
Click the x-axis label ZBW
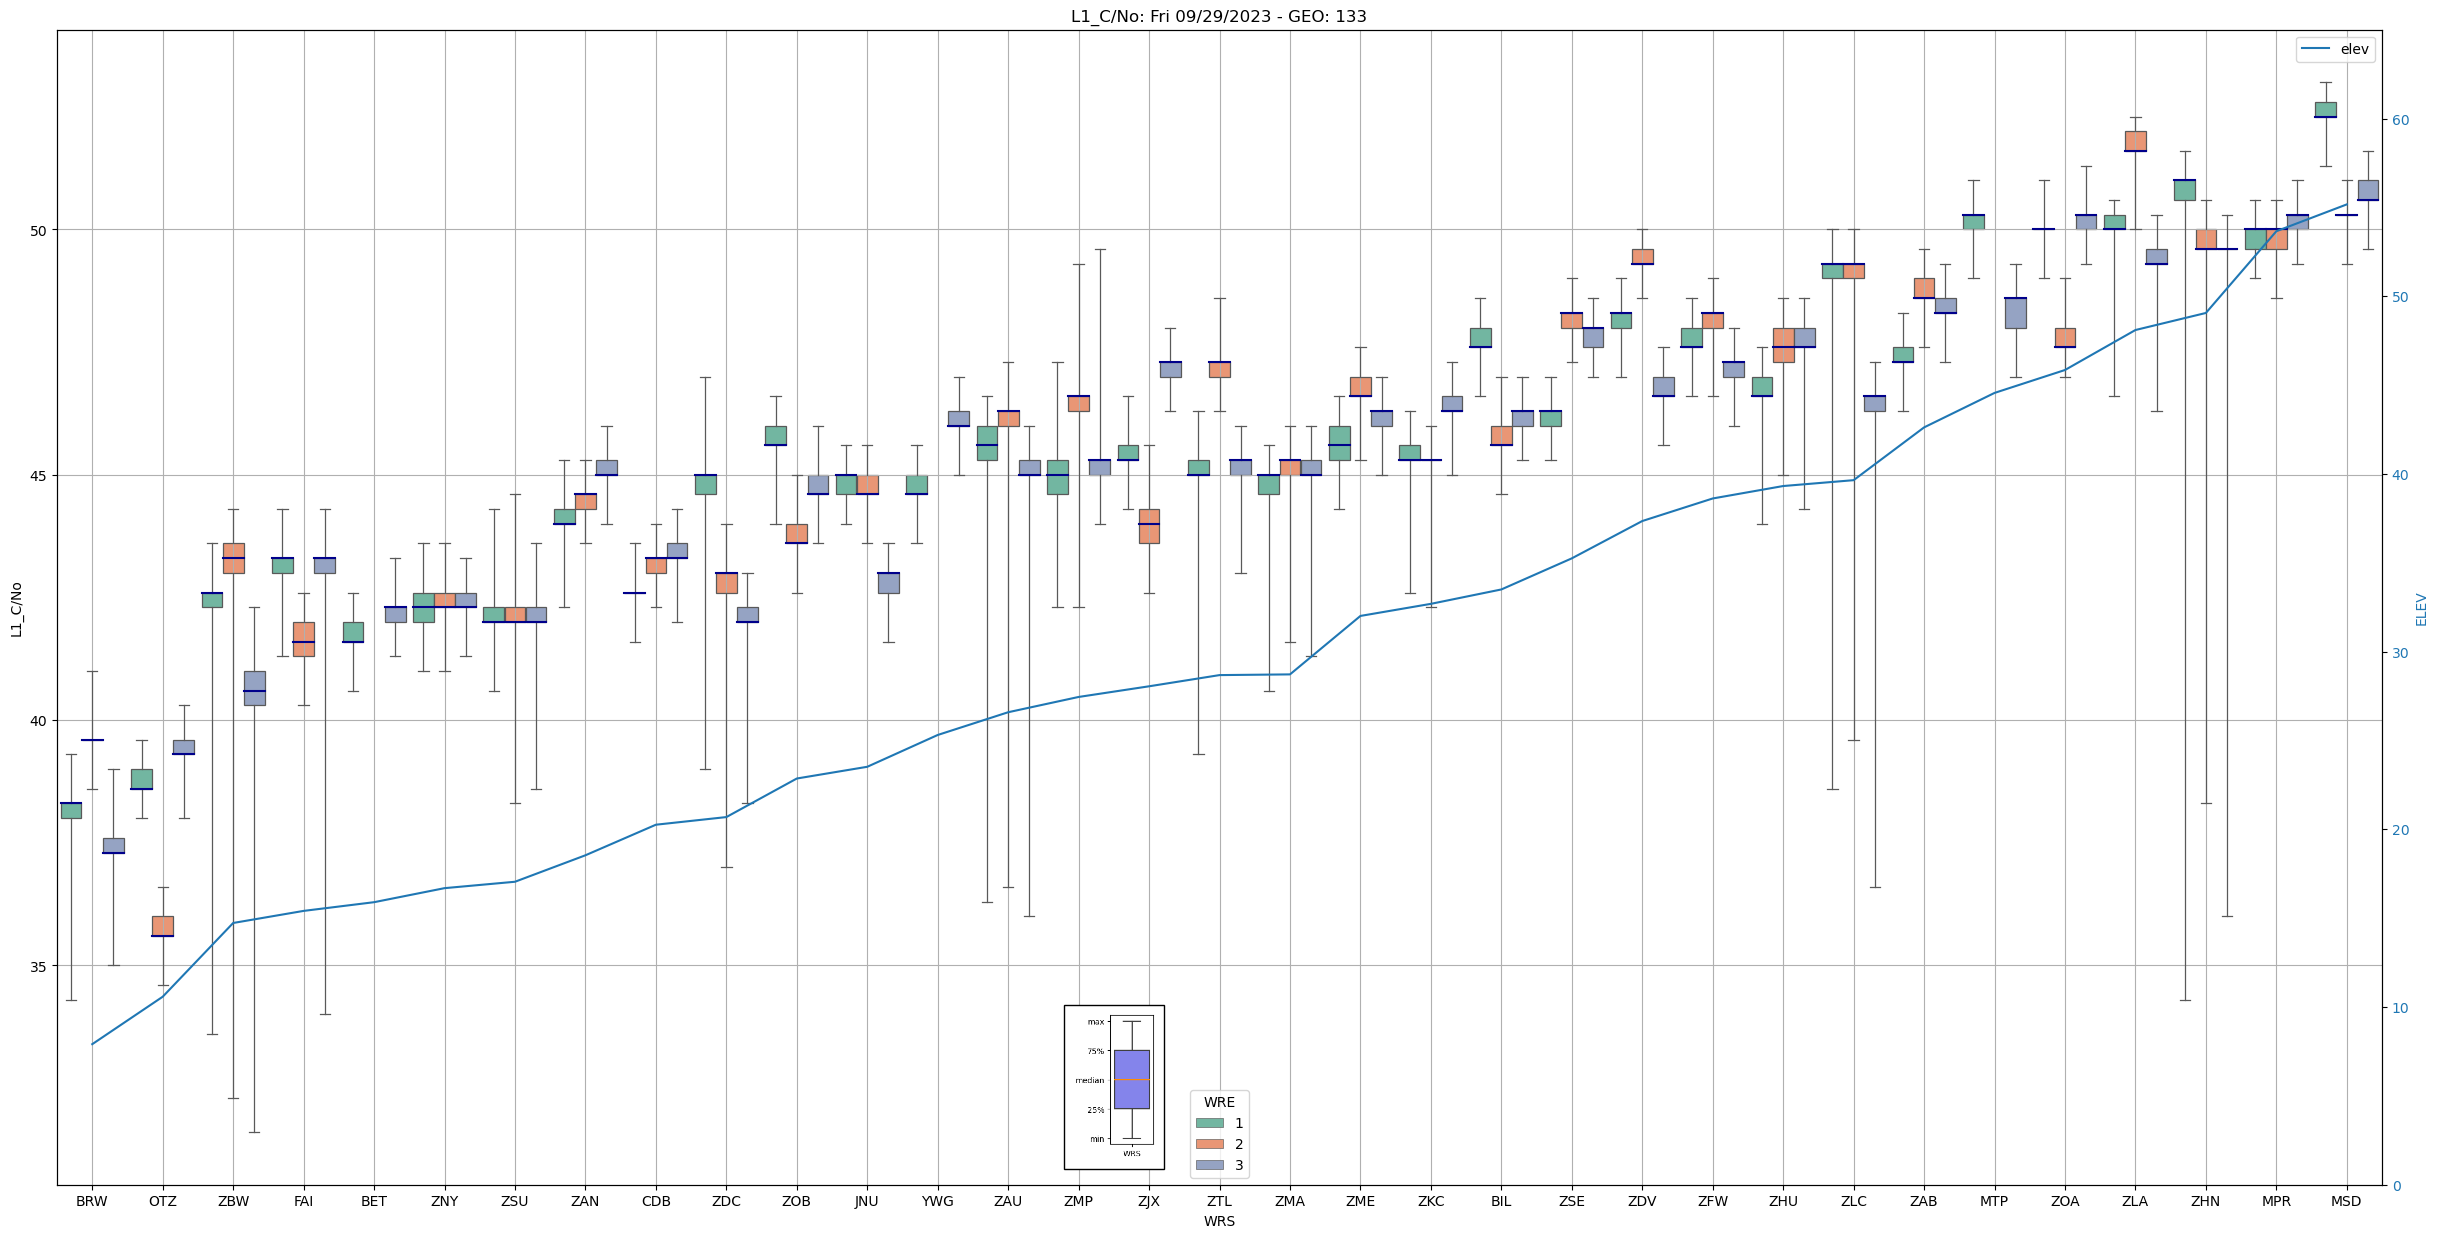tap(233, 1201)
